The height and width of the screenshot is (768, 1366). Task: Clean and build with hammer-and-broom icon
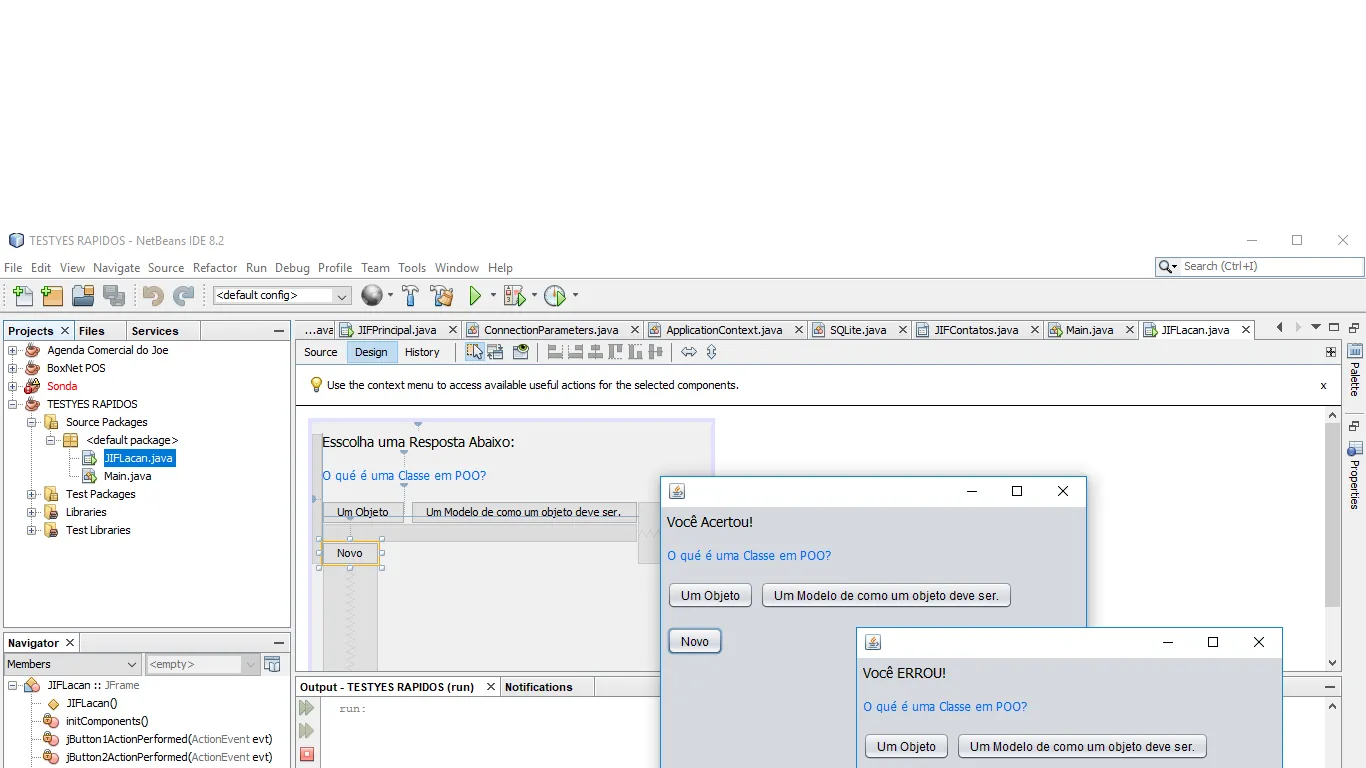pyautogui.click(x=441, y=296)
